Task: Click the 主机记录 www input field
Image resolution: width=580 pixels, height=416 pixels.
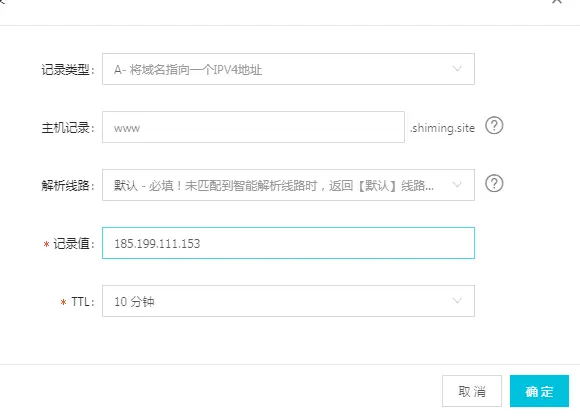Action: (253, 127)
